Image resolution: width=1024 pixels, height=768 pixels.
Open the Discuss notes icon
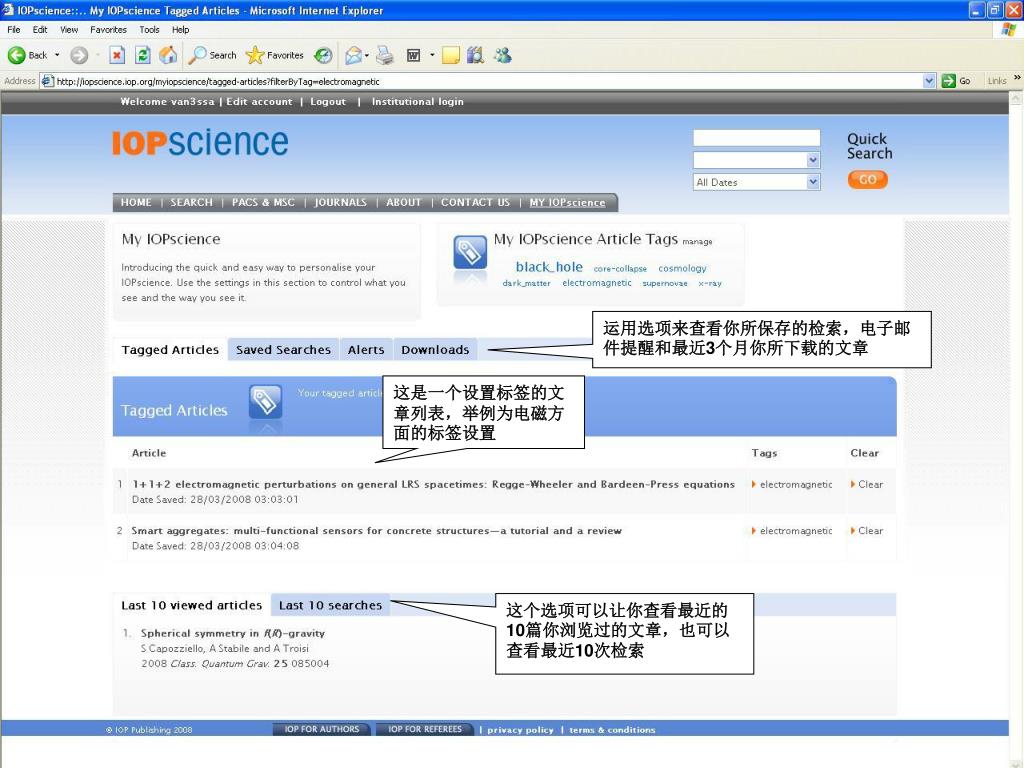tap(451, 56)
